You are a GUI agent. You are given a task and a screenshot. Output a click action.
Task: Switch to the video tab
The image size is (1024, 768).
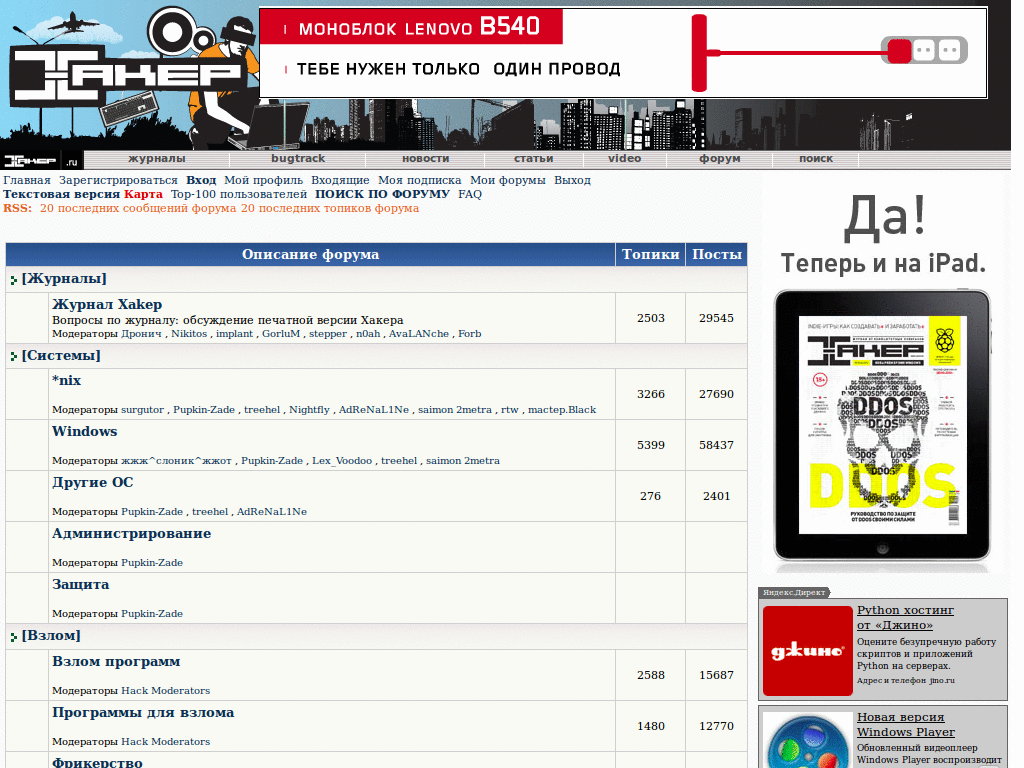[x=625, y=158]
